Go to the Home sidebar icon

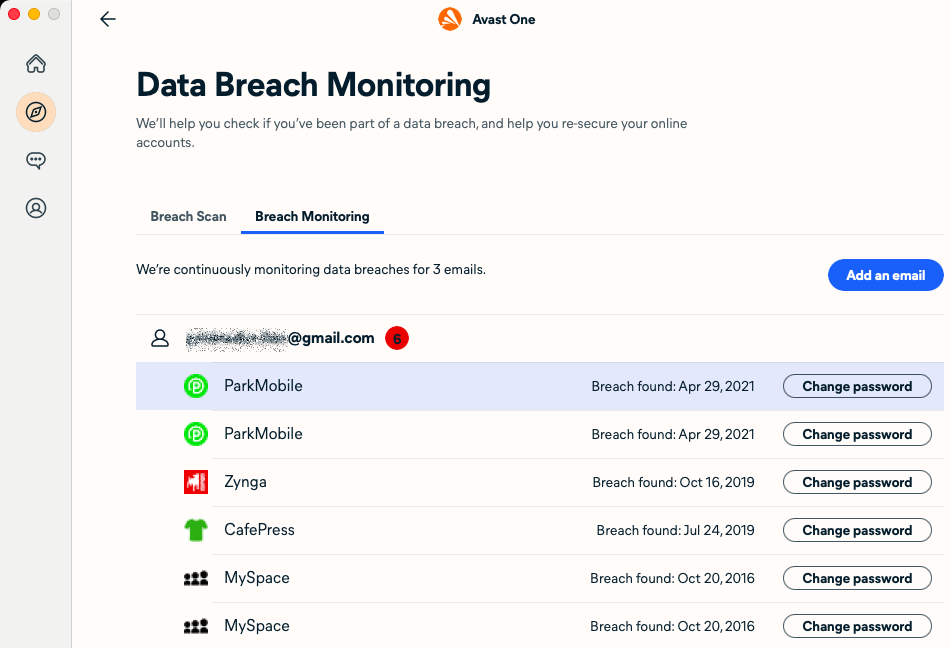pos(36,64)
